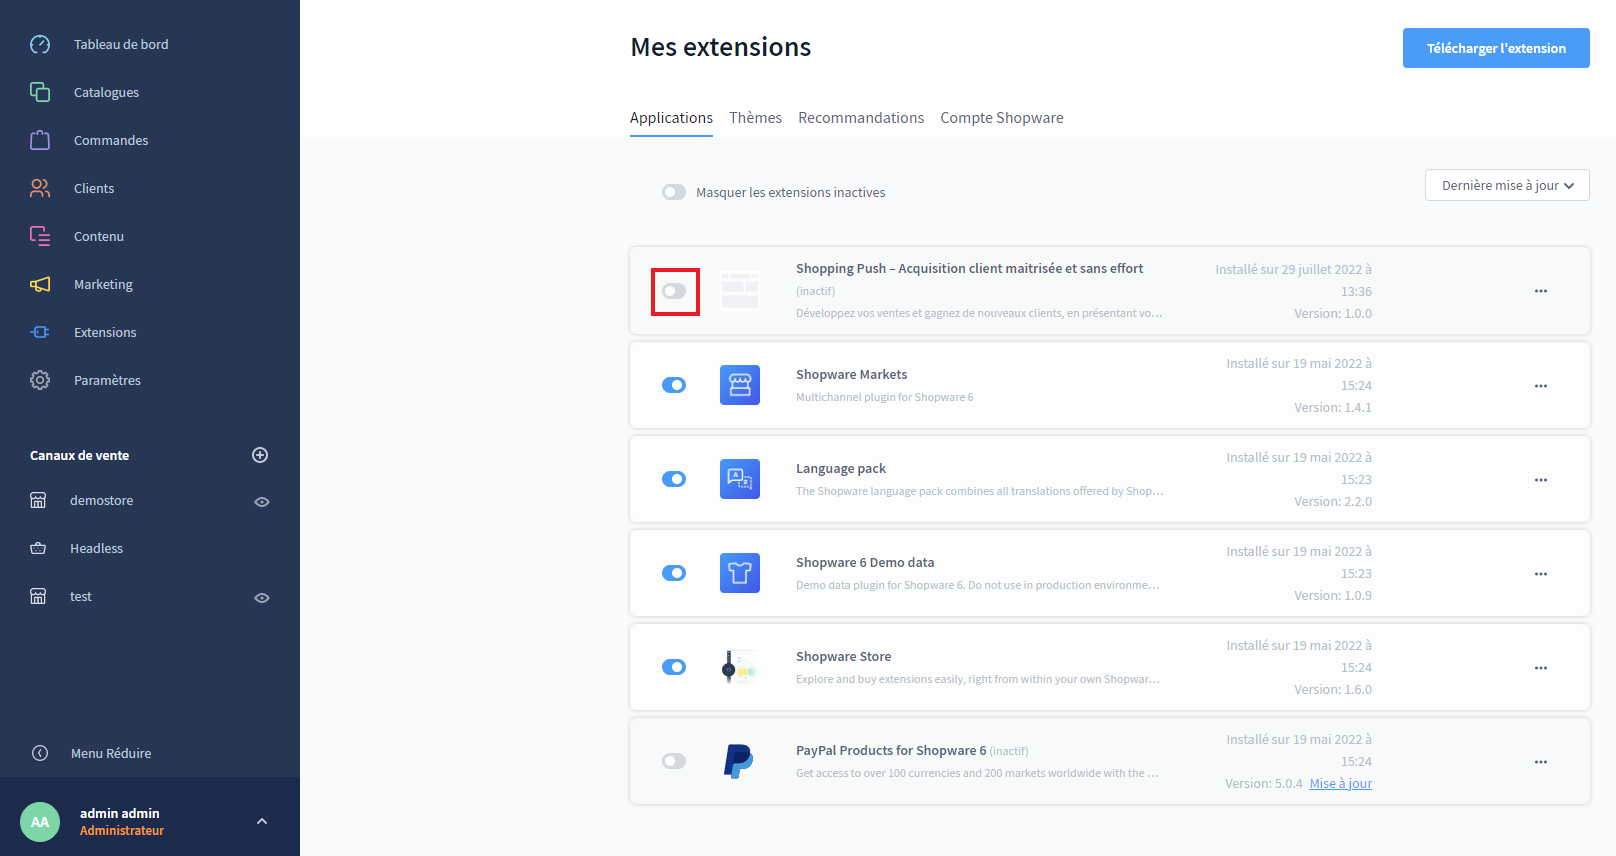Image resolution: width=1616 pixels, height=856 pixels.
Task: Deactivate the Shopware Markets toggle
Action: pos(674,385)
